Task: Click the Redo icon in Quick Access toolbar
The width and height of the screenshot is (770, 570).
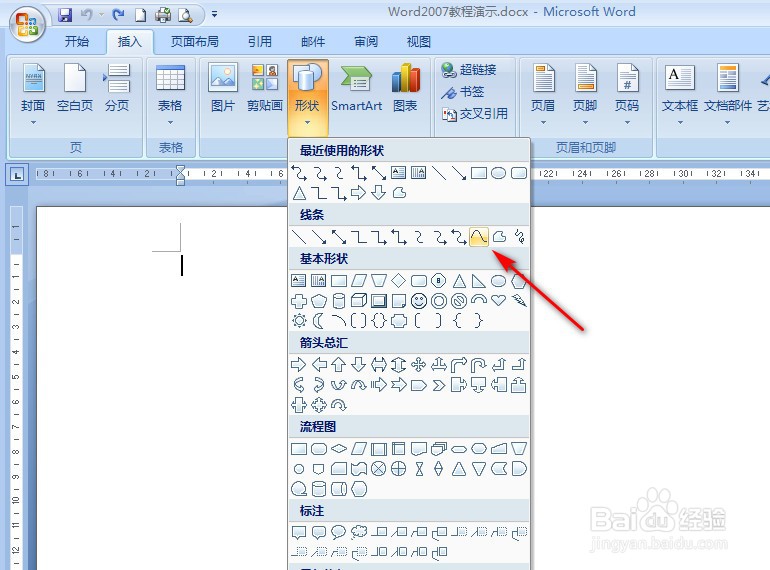Action: 118,14
